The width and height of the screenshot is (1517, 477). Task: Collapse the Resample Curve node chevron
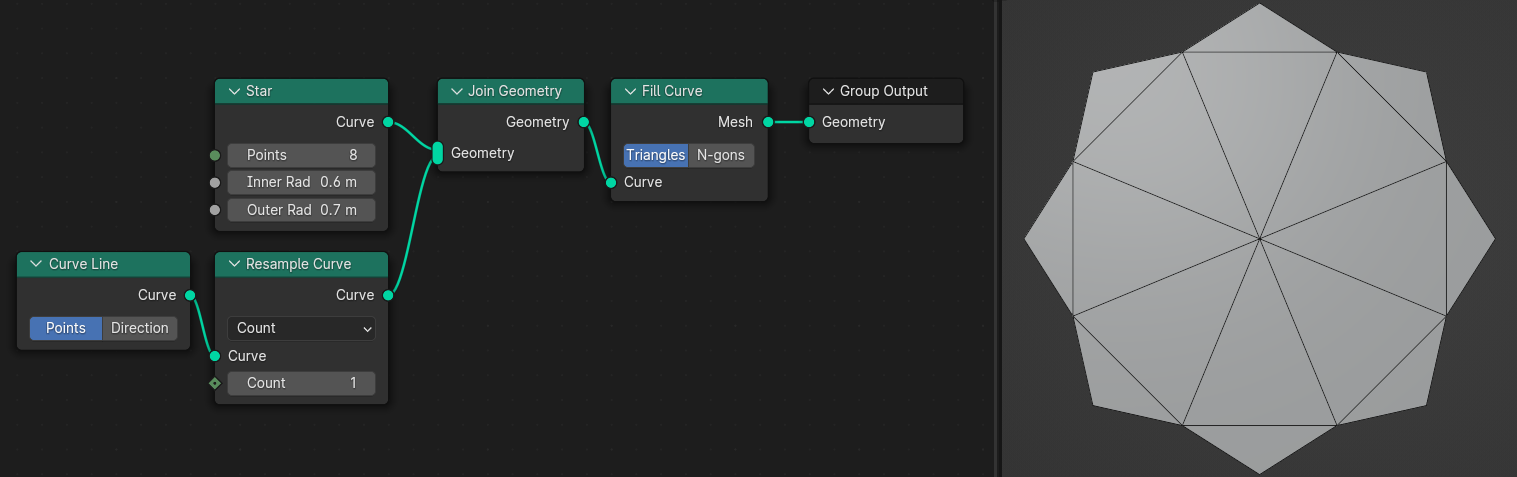point(233,264)
